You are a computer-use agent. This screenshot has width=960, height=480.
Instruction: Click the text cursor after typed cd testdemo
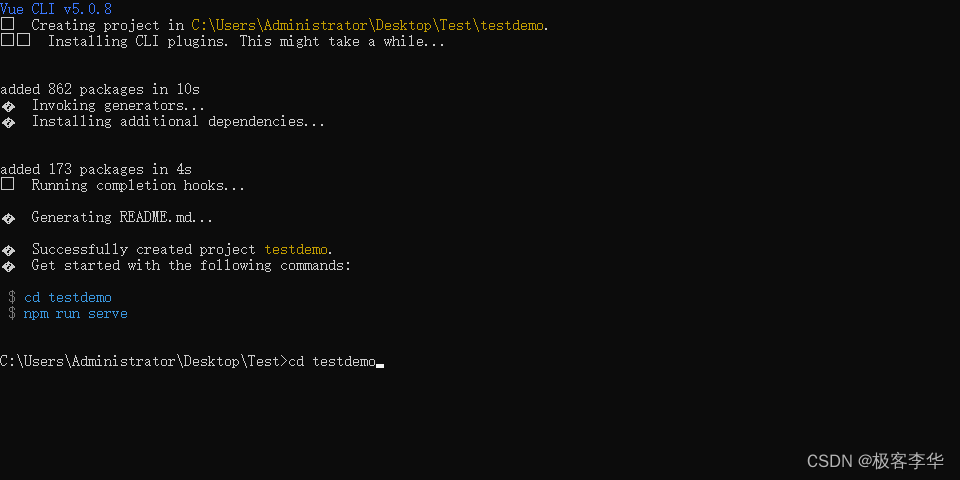(x=380, y=366)
